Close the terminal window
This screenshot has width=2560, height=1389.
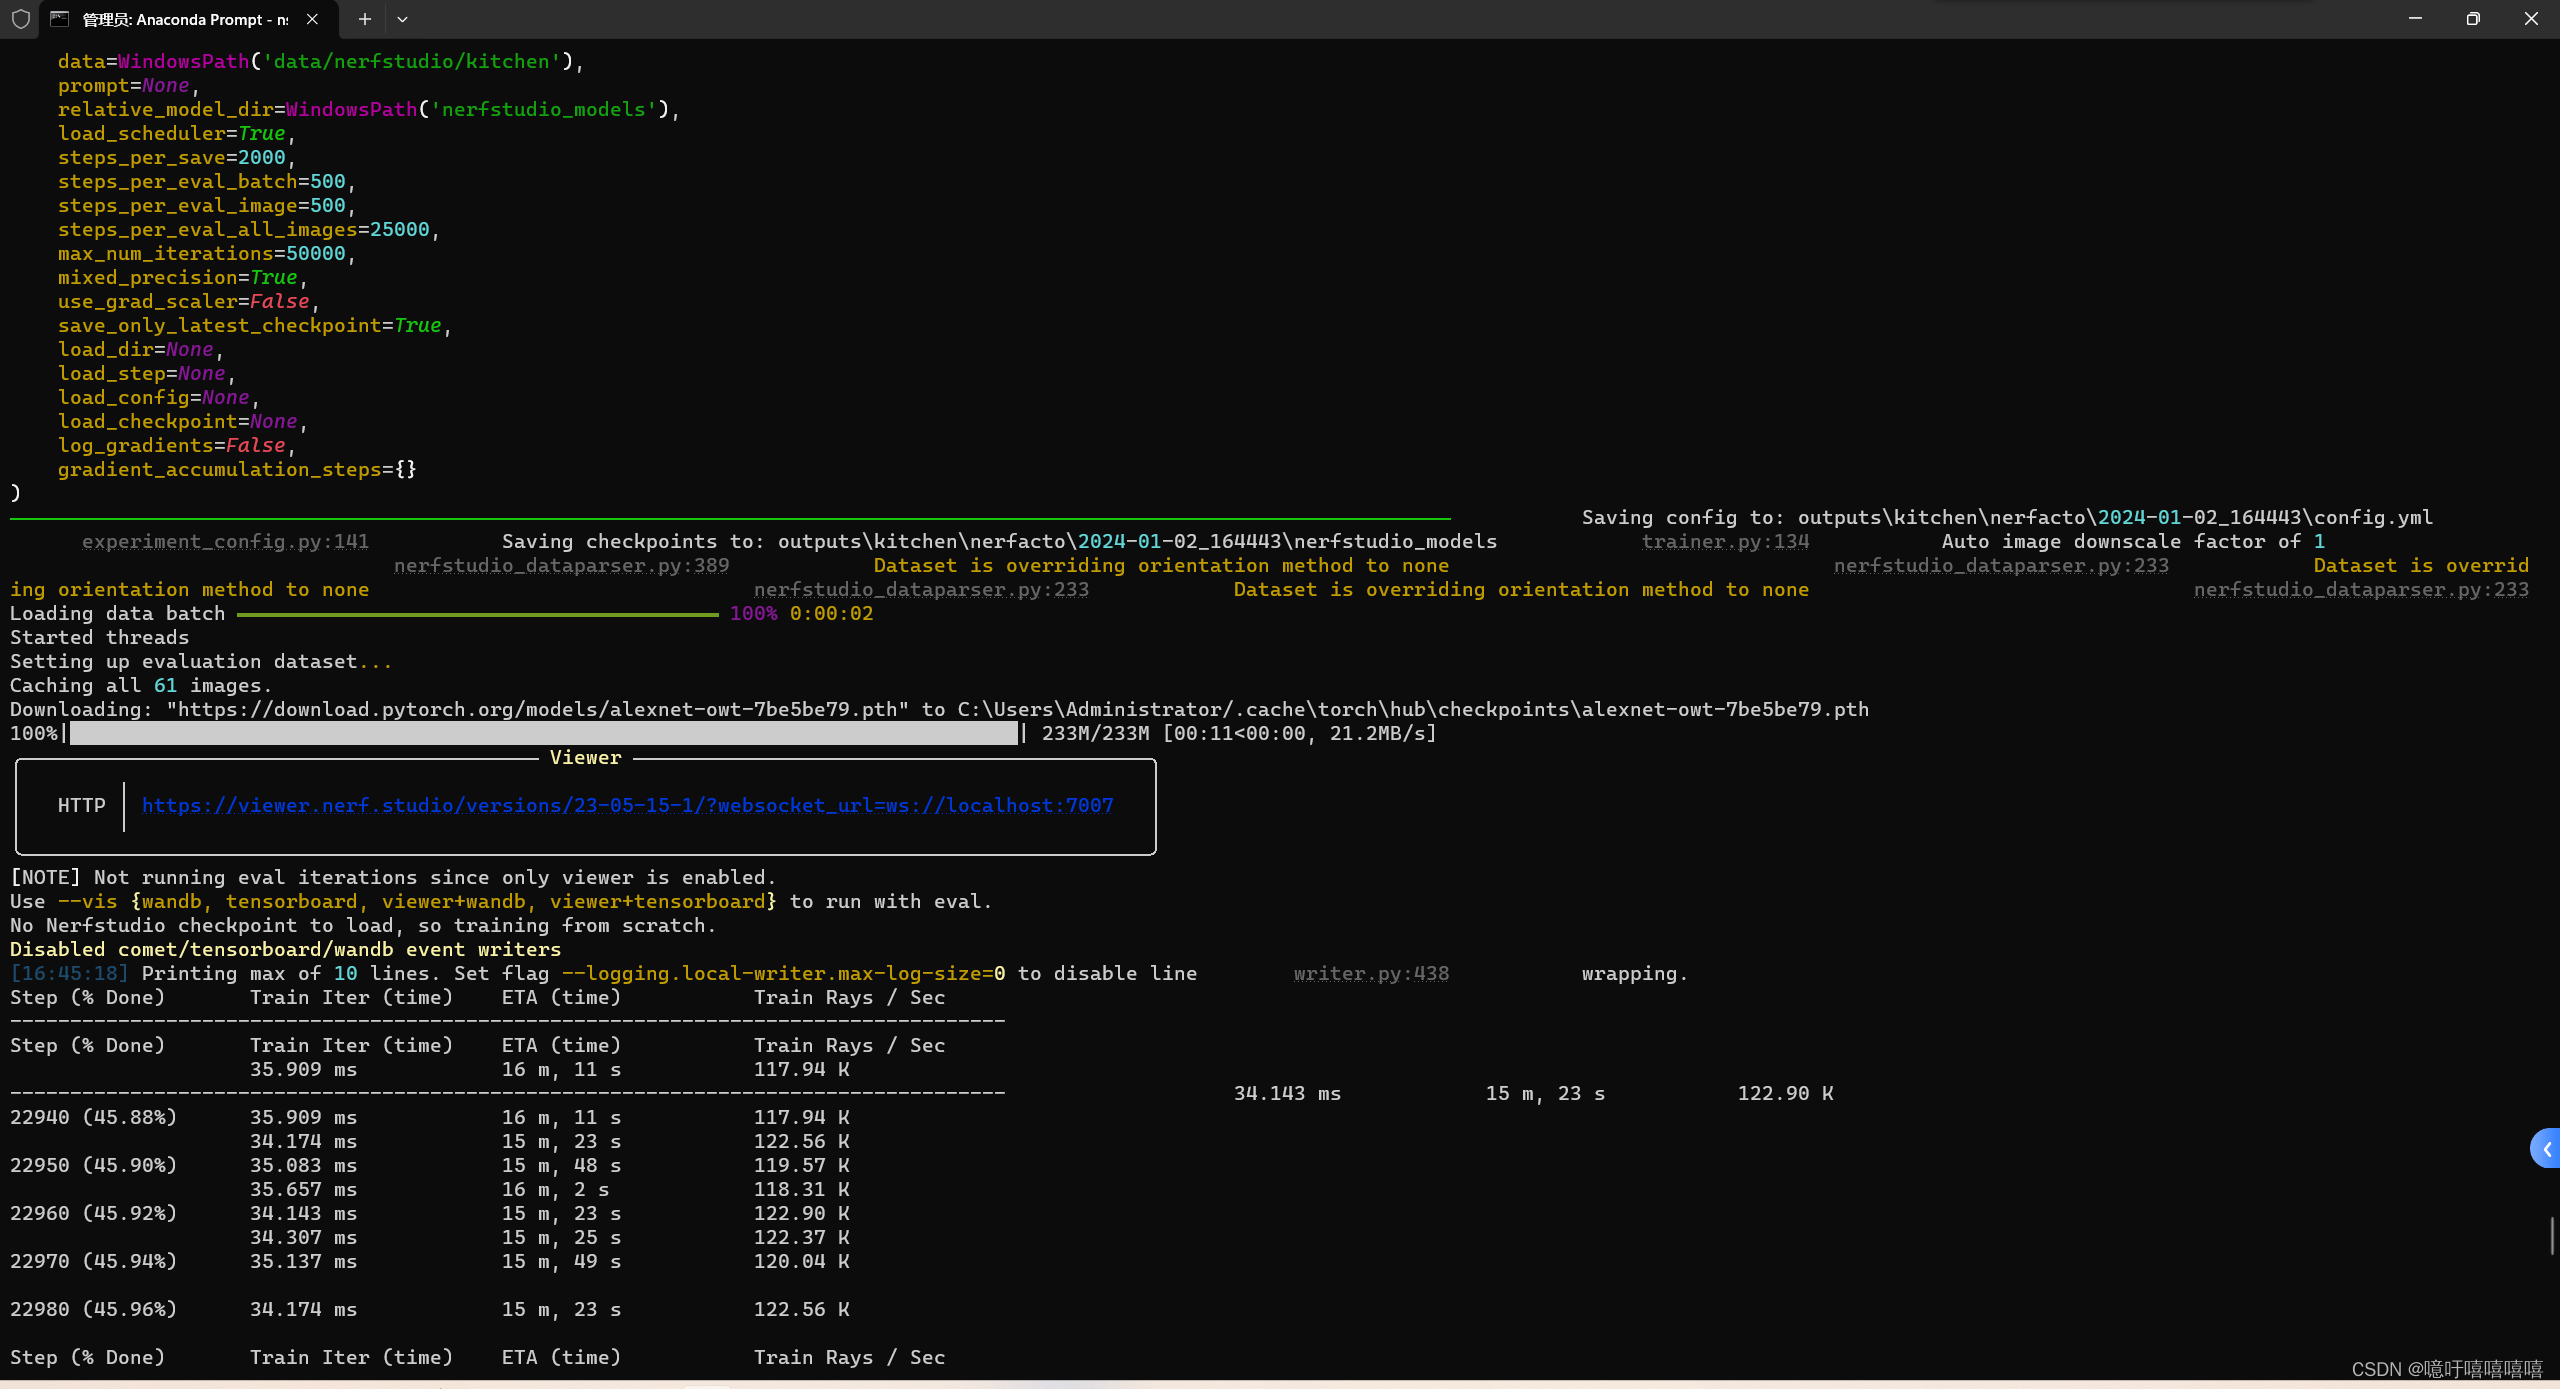pos(2531,19)
